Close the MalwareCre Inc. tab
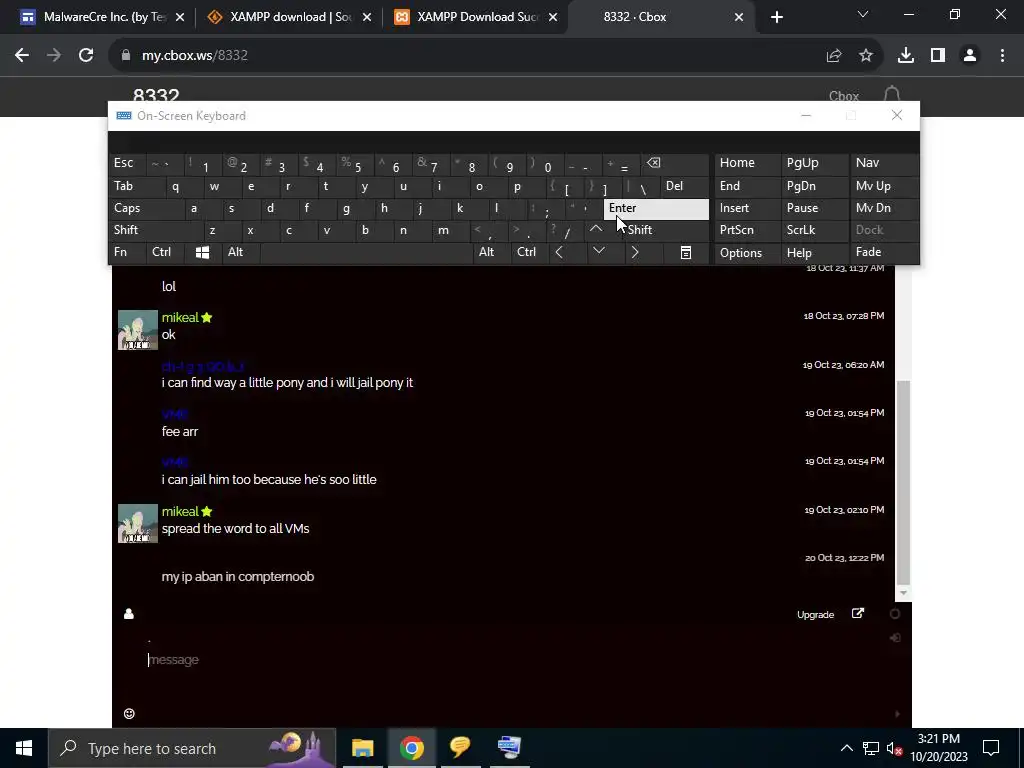 point(180,17)
